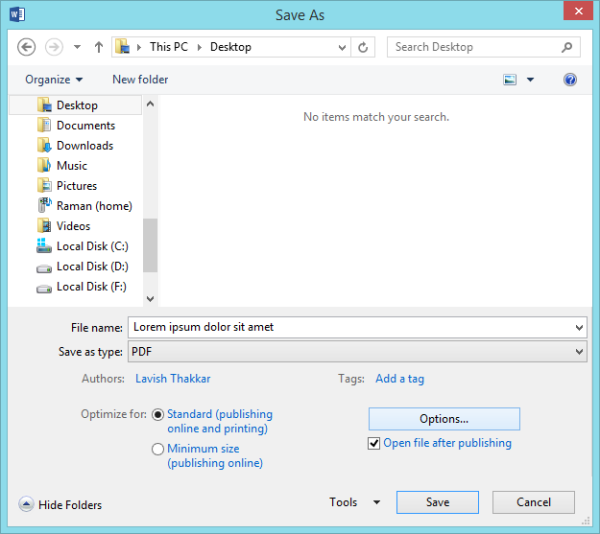Open the PDF Options button
Viewport: 600px width, 534px height.
point(444,419)
